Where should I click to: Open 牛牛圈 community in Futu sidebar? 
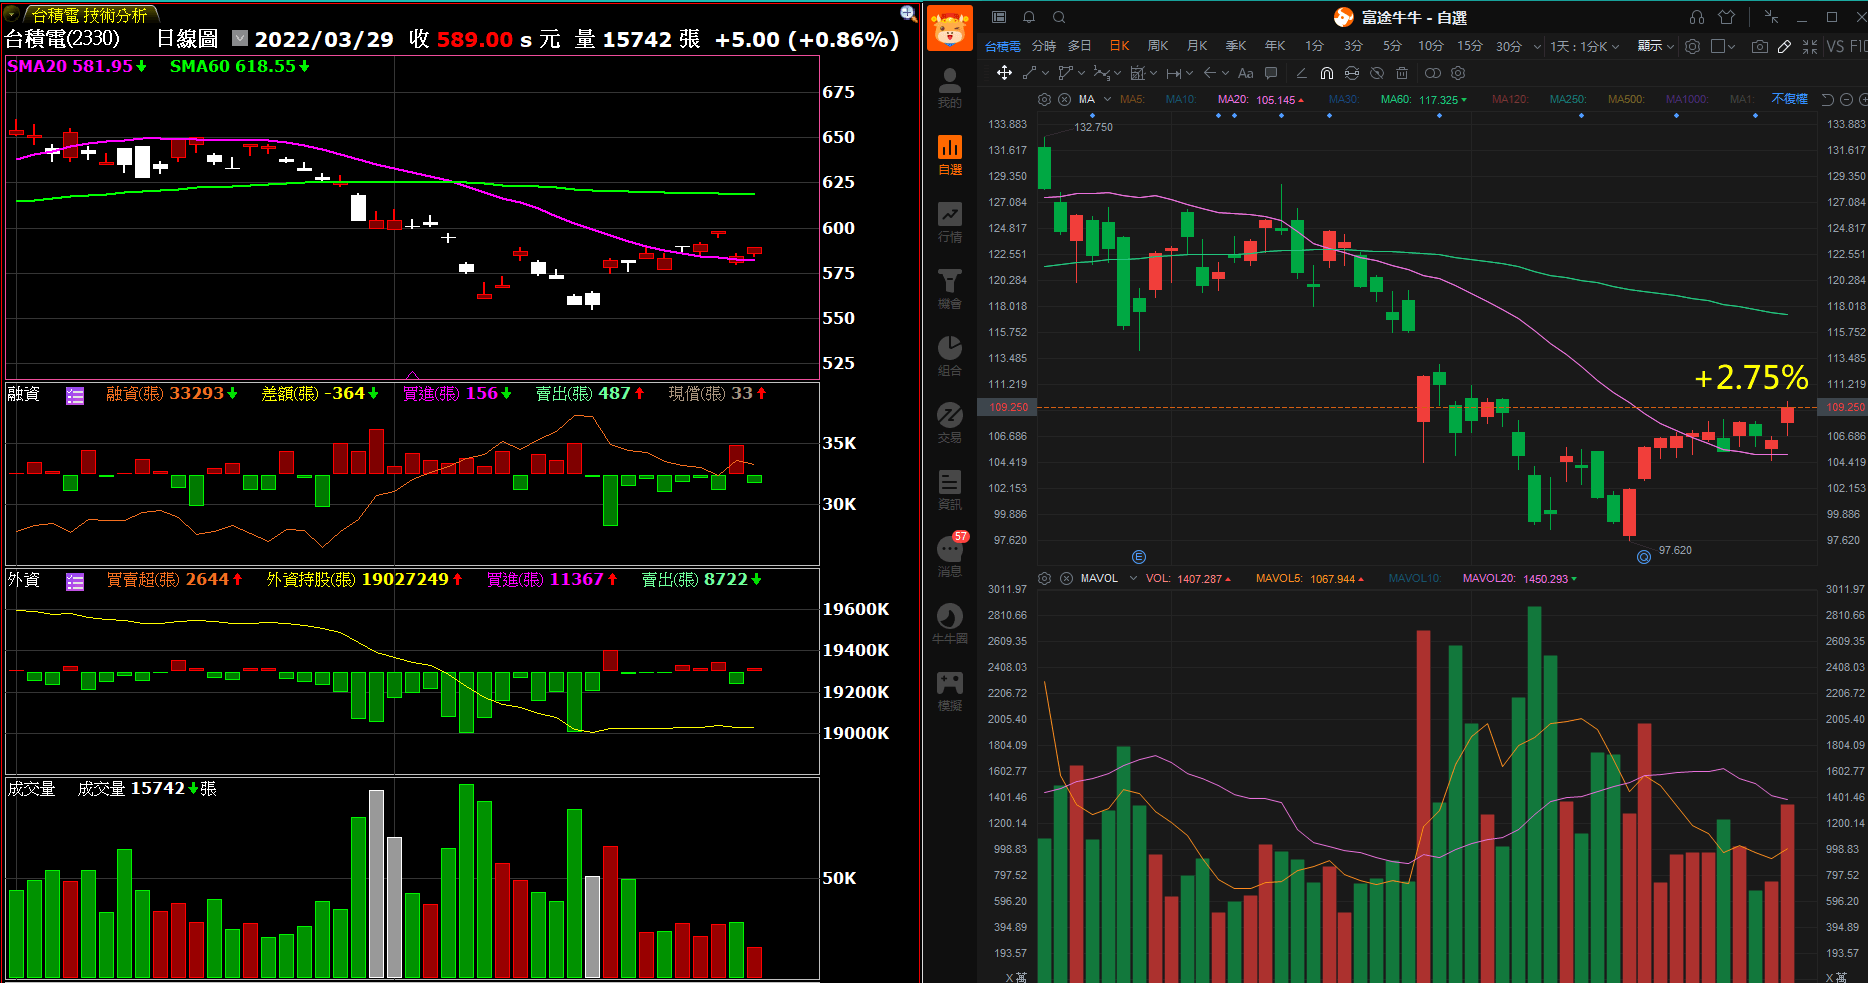949,624
